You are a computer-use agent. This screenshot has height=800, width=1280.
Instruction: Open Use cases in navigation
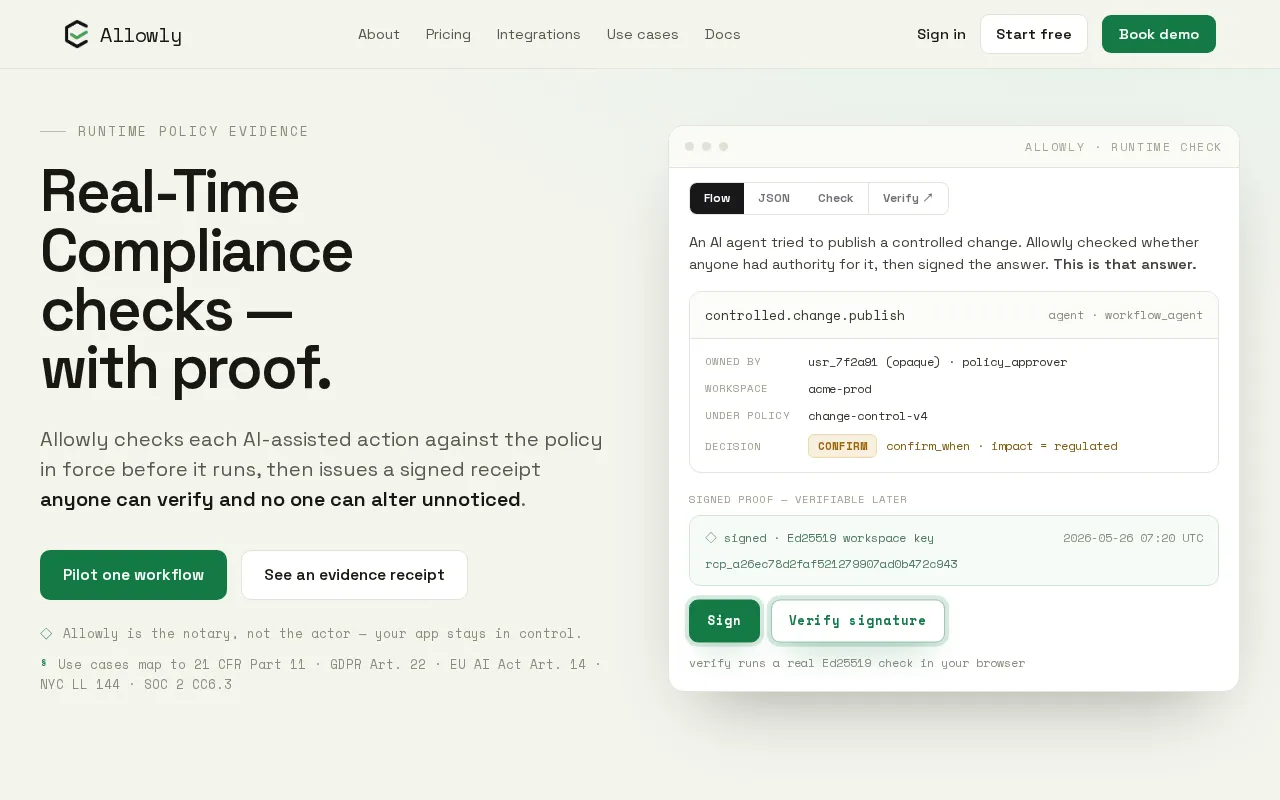point(642,34)
